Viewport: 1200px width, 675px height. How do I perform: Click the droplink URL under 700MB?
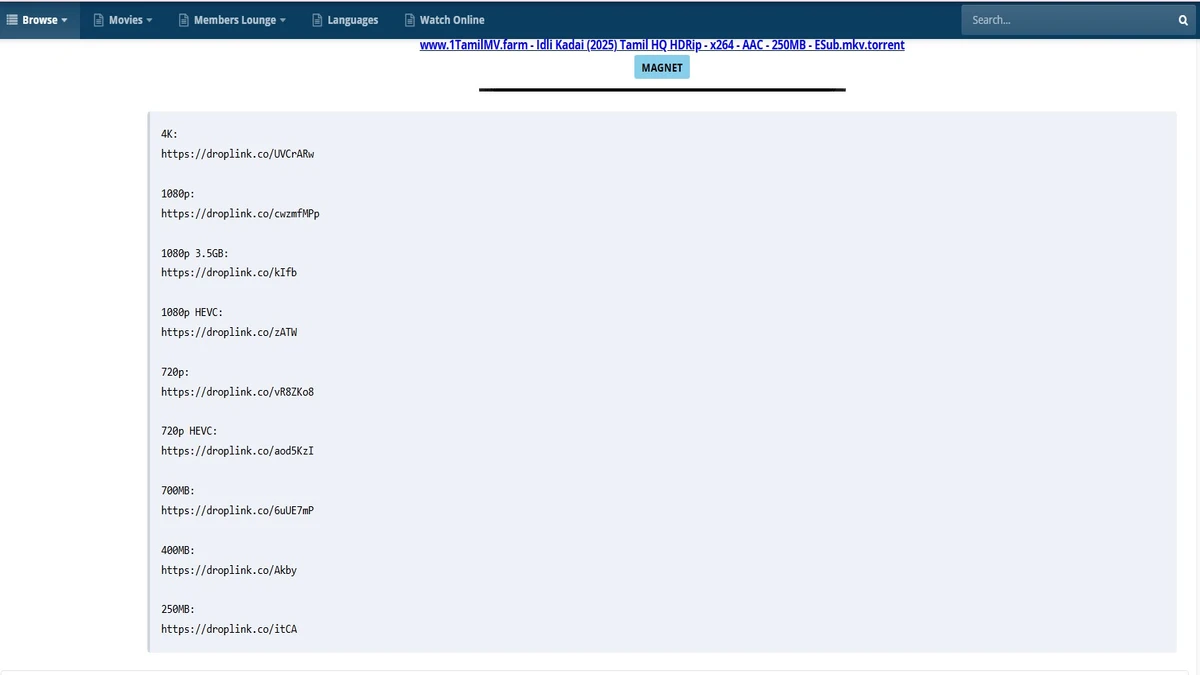238,510
